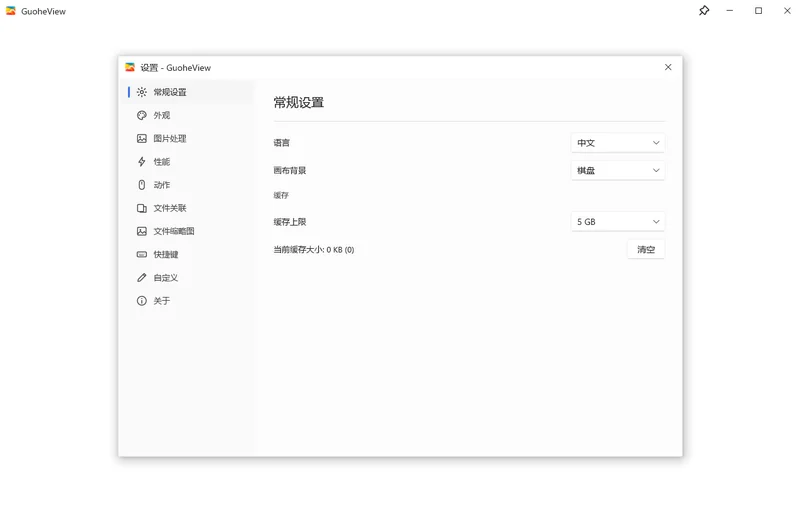The image size is (800, 510).
Task: Go to 图片处理 settings
Action: pyautogui.click(x=188, y=139)
